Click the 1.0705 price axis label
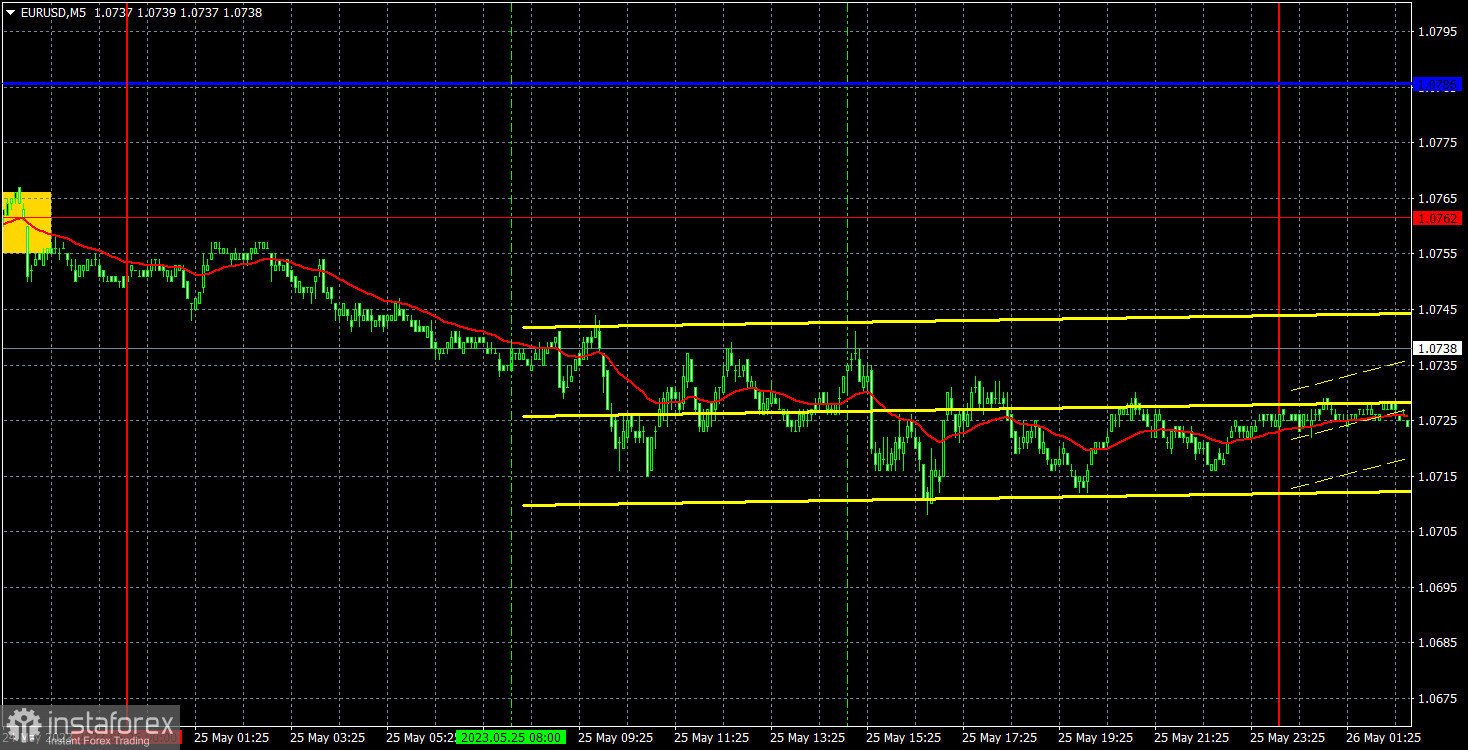Image resolution: width=1468 pixels, height=750 pixels. (1437, 532)
